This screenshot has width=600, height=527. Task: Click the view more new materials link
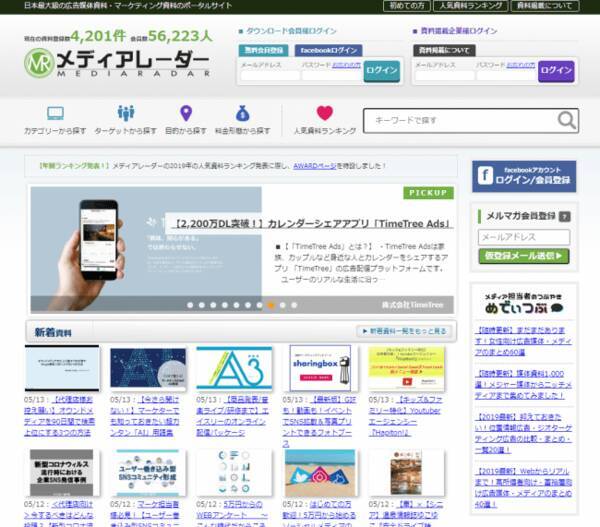pyautogui.click(x=404, y=331)
